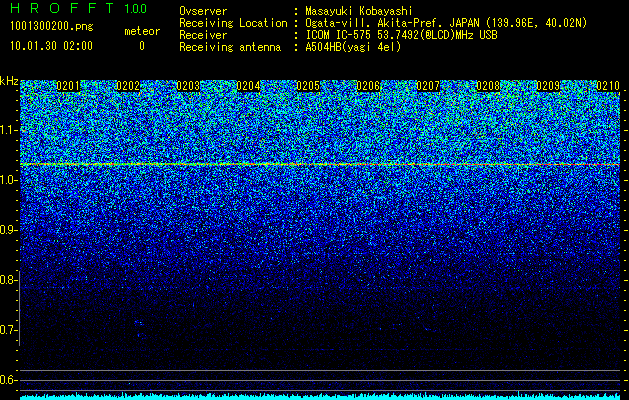Click the 0204 time marker
The image size is (629, 400).
248,86
